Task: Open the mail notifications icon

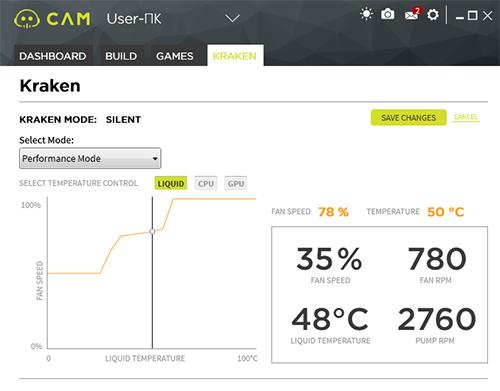Action: pyautogui.click(x=412, y=14)
